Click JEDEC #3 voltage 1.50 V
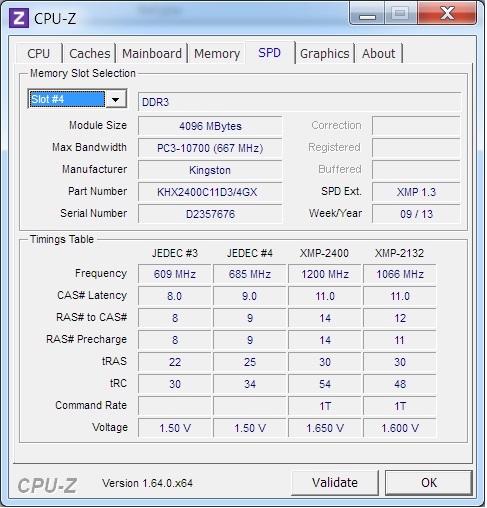This screenshot has height=508, width=487. 175,428
